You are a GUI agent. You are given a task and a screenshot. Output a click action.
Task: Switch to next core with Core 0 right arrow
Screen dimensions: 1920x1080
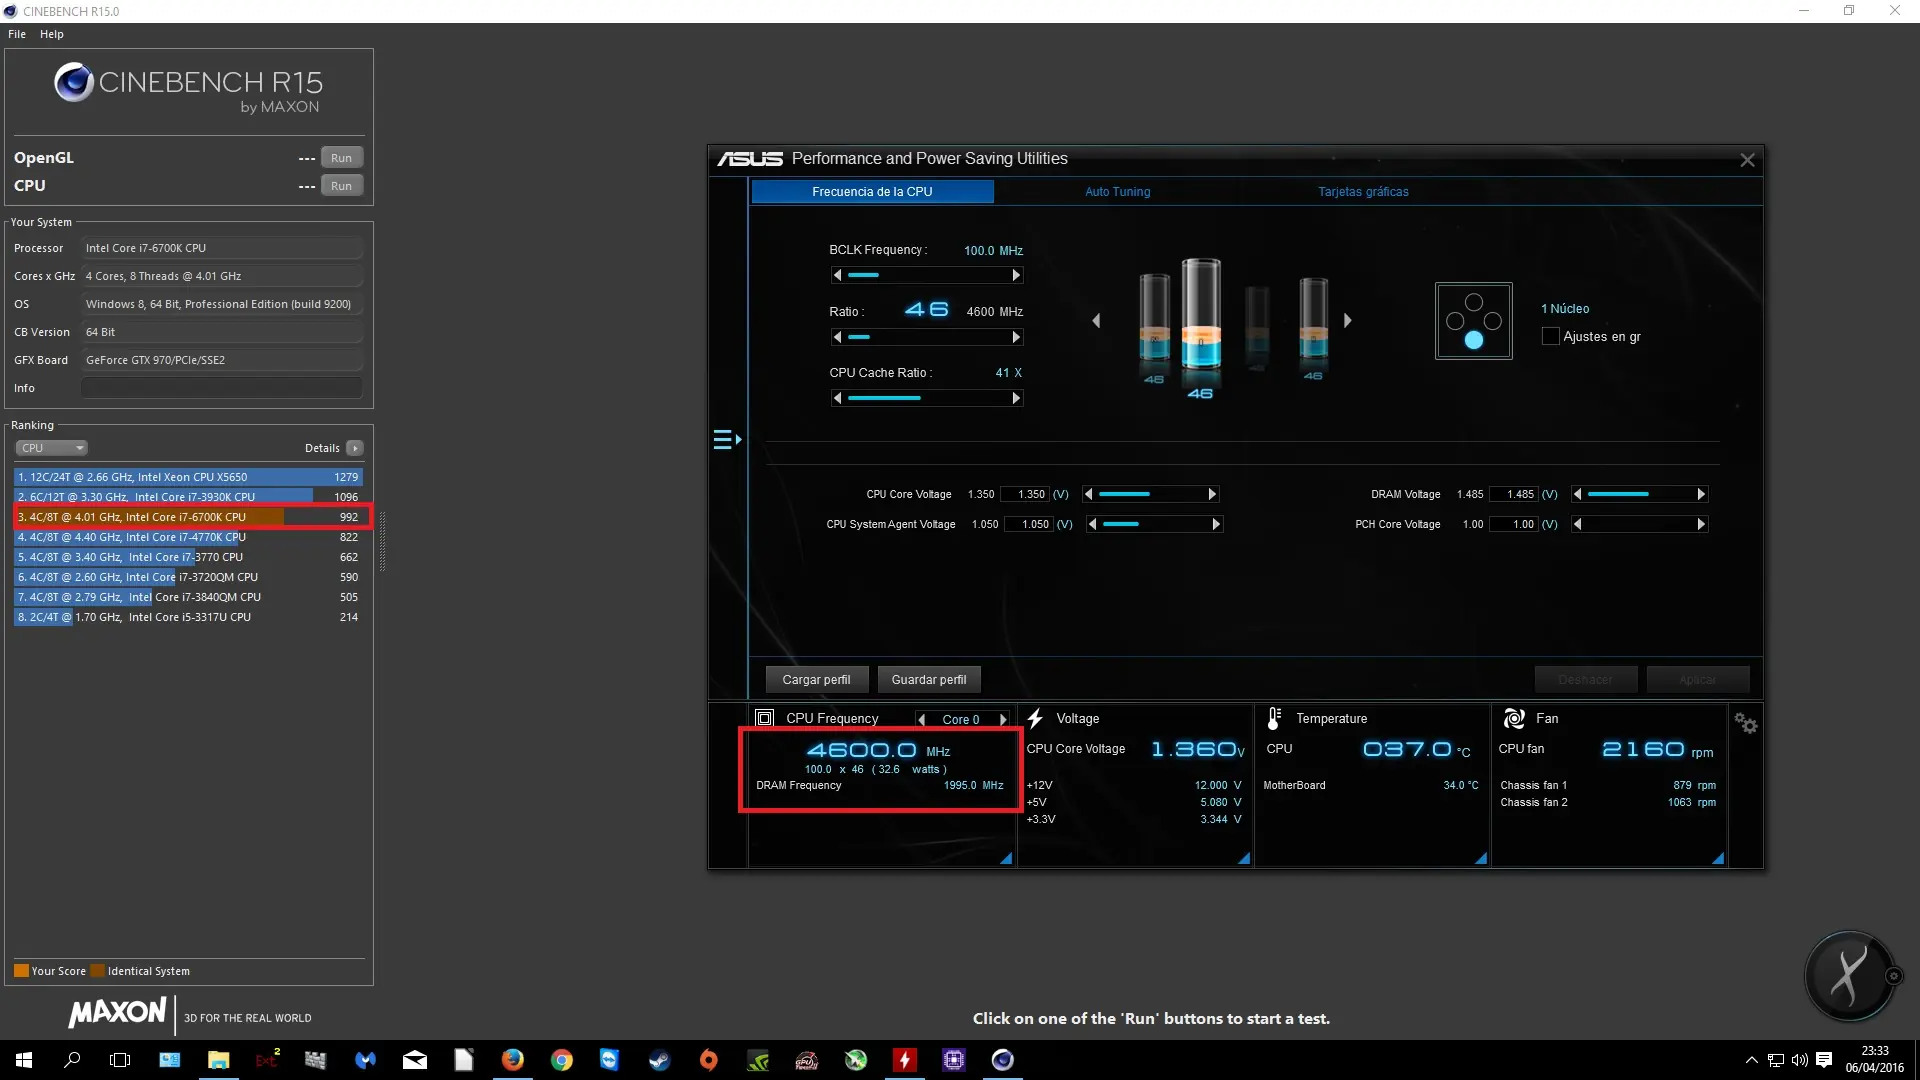[1003, 719]
